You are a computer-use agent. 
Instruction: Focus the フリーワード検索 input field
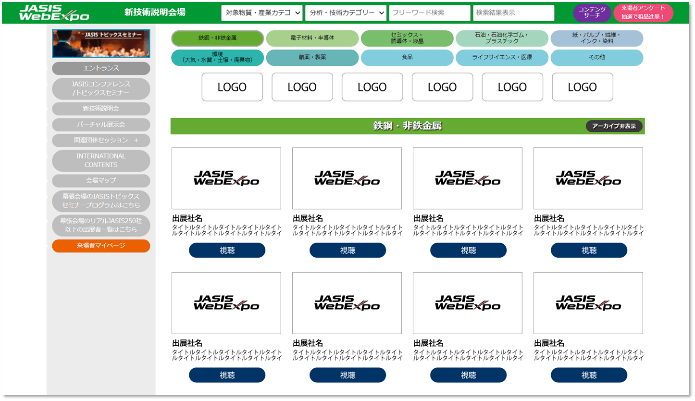(x=429, y=13)
